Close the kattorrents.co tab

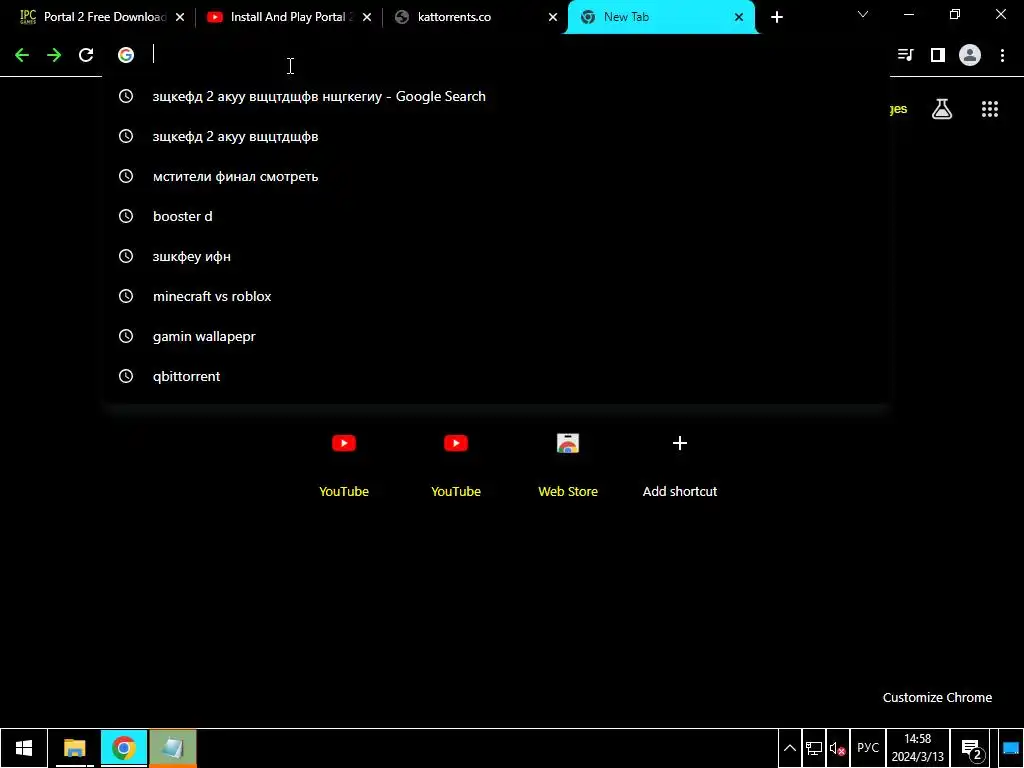(553, 17)
